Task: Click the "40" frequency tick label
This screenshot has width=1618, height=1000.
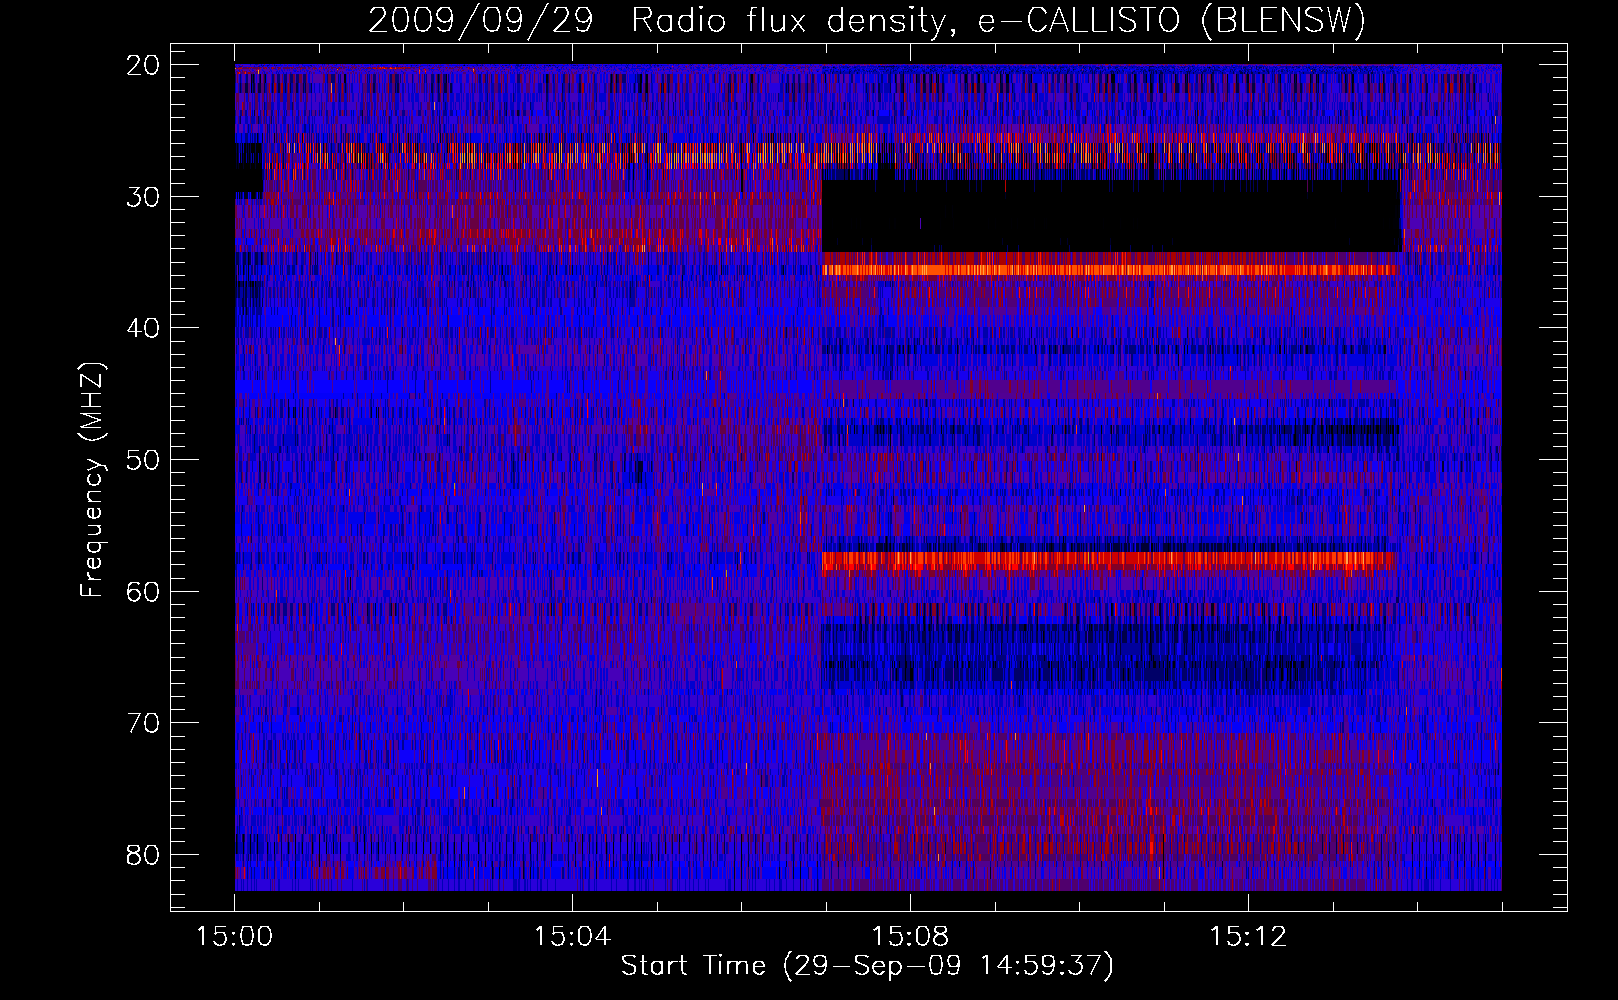Action: click(x=144, y=329)
